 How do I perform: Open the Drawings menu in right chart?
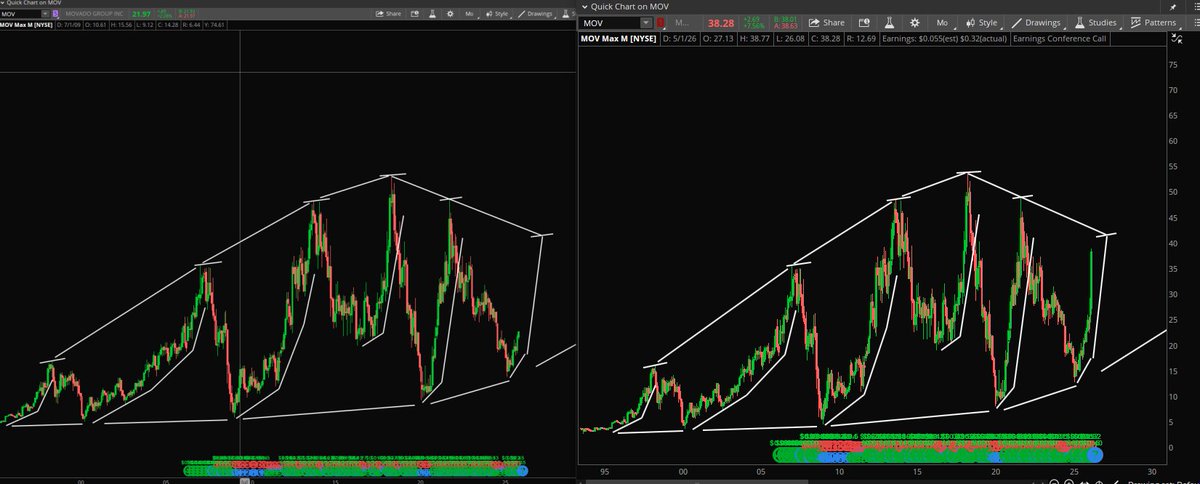[1035, 22]
